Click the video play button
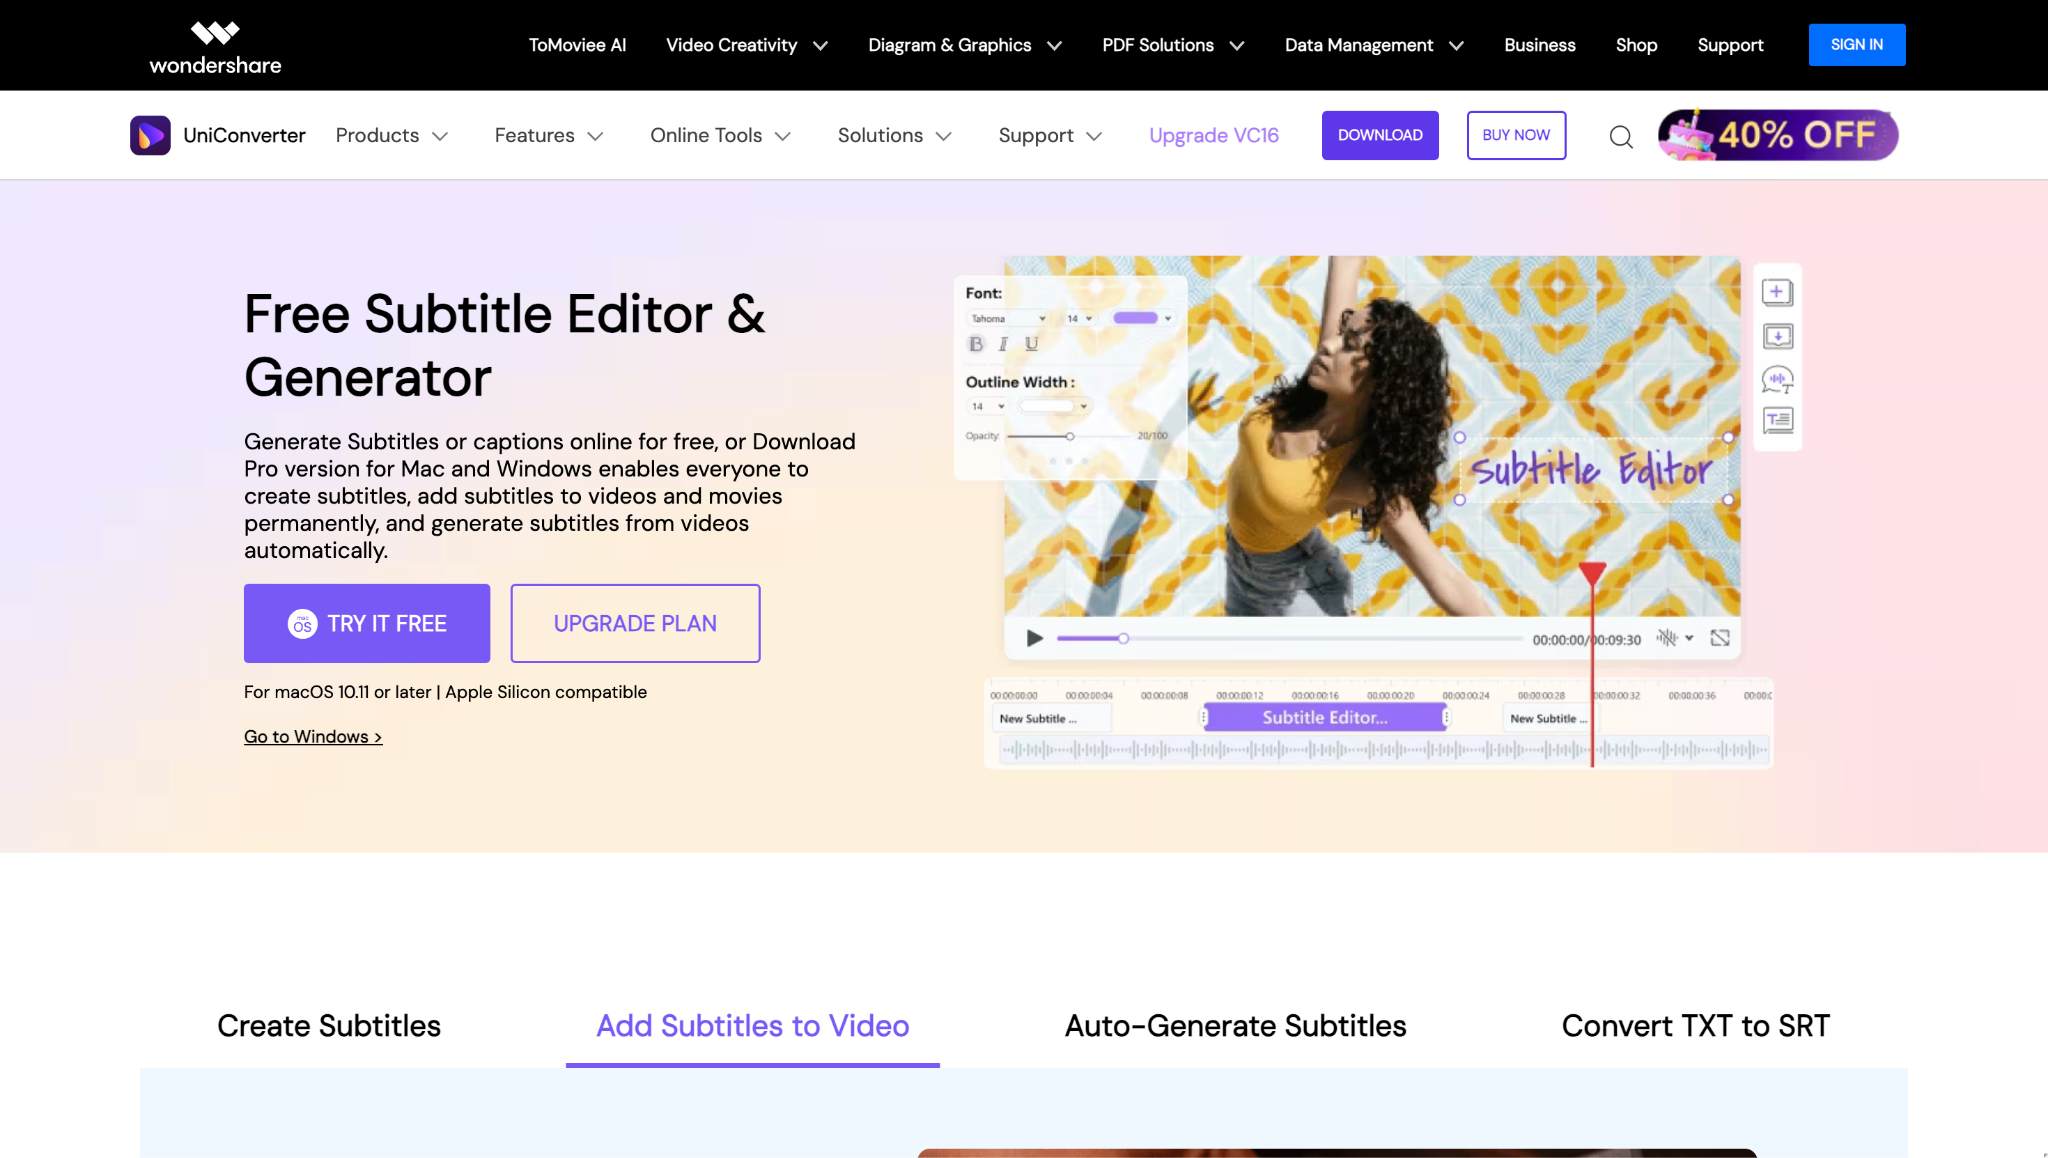Viewport: 2048px width, 1158px height. point(1035,638)
